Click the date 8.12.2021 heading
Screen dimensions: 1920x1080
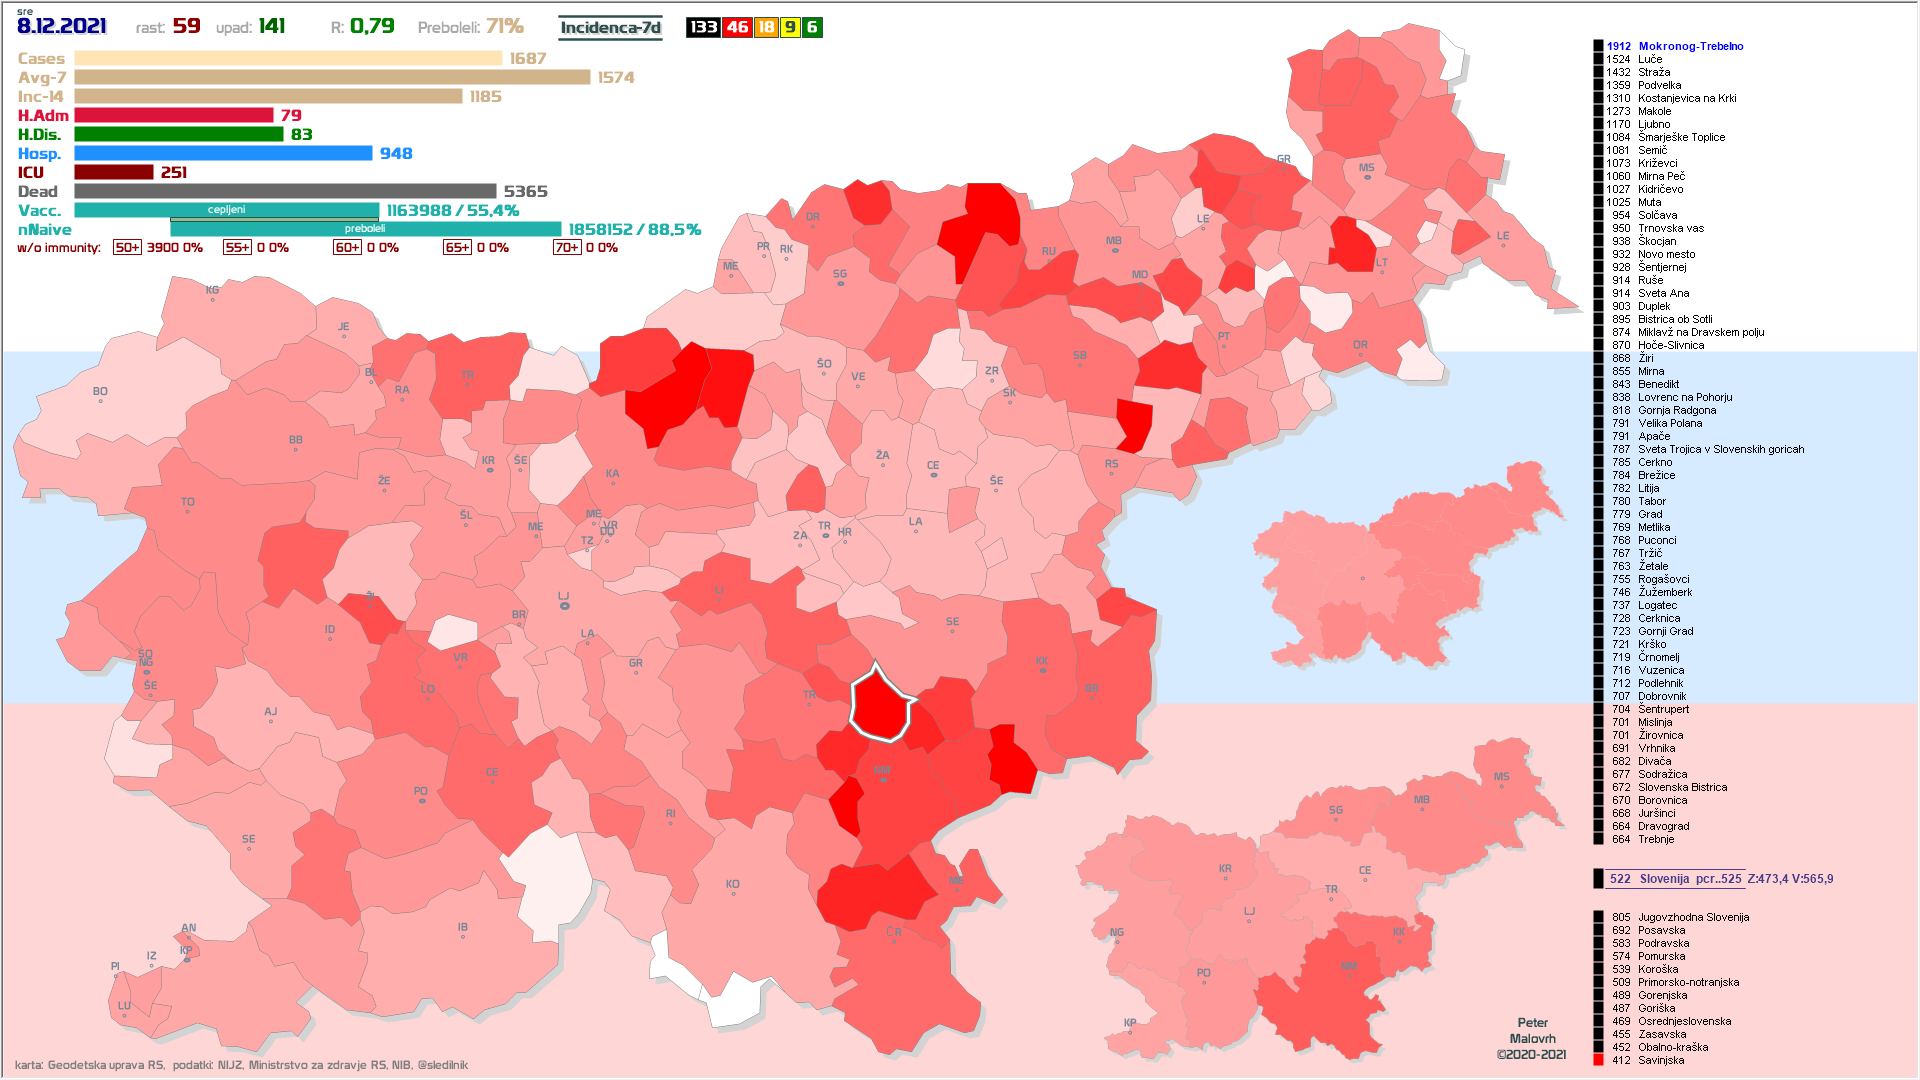point(62,26)
